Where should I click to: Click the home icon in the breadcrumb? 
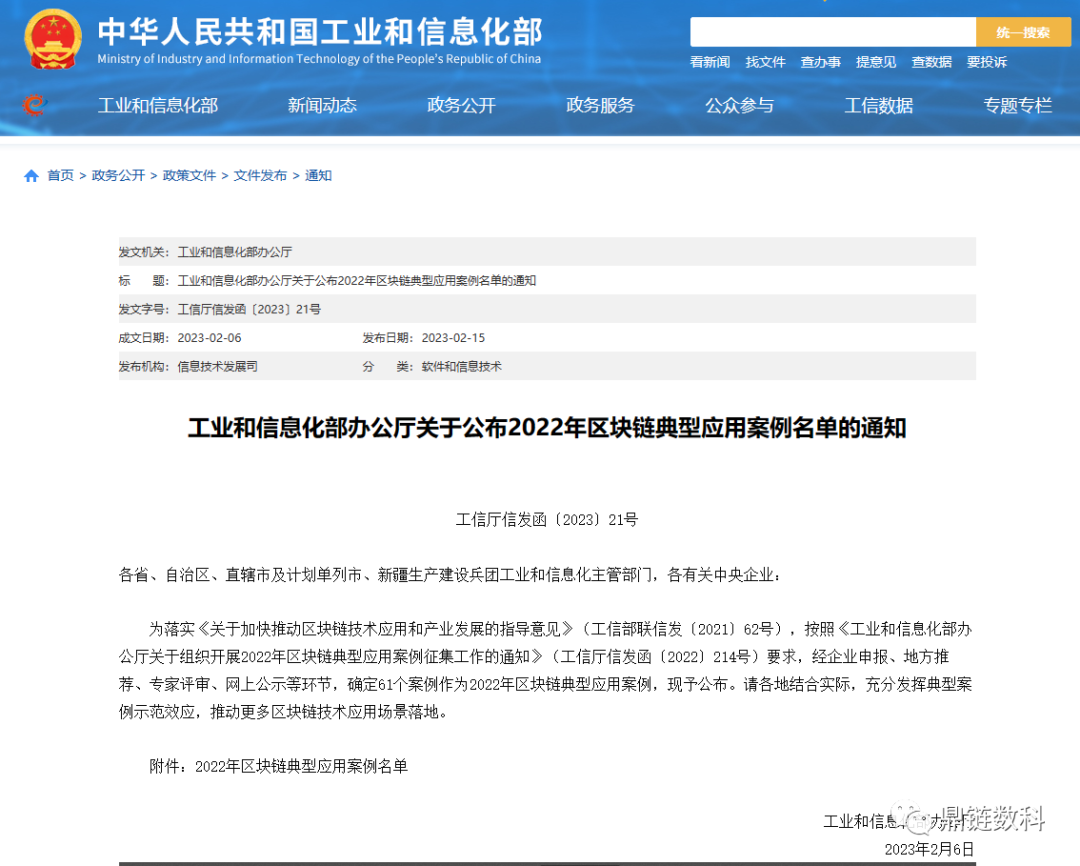[x=30, y=175]
